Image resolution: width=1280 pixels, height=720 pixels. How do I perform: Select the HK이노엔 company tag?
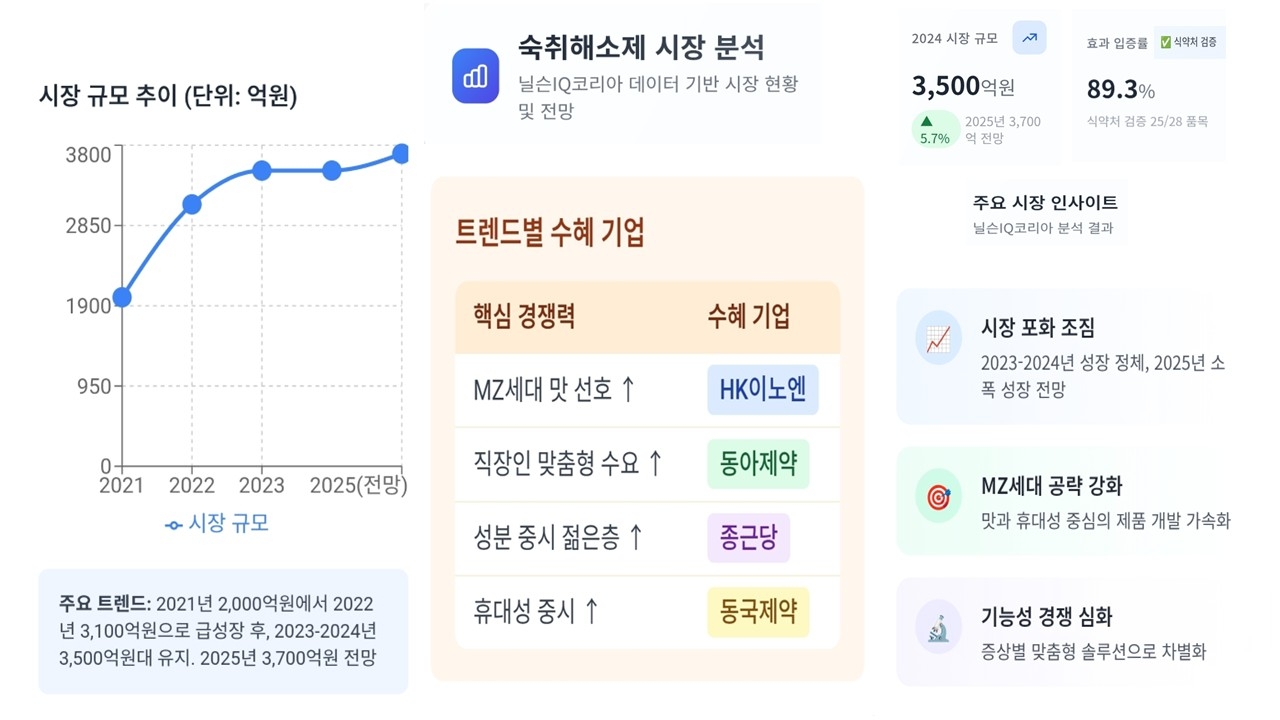(x=762, y=390)
